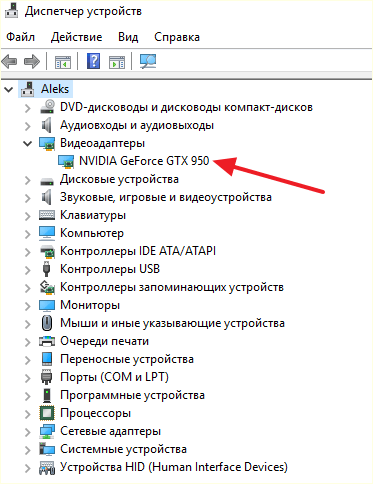Click the Контроллеры IDE ATA/ATAPI icon
This screenshot has height=484, width=373.
coord(47,251)
